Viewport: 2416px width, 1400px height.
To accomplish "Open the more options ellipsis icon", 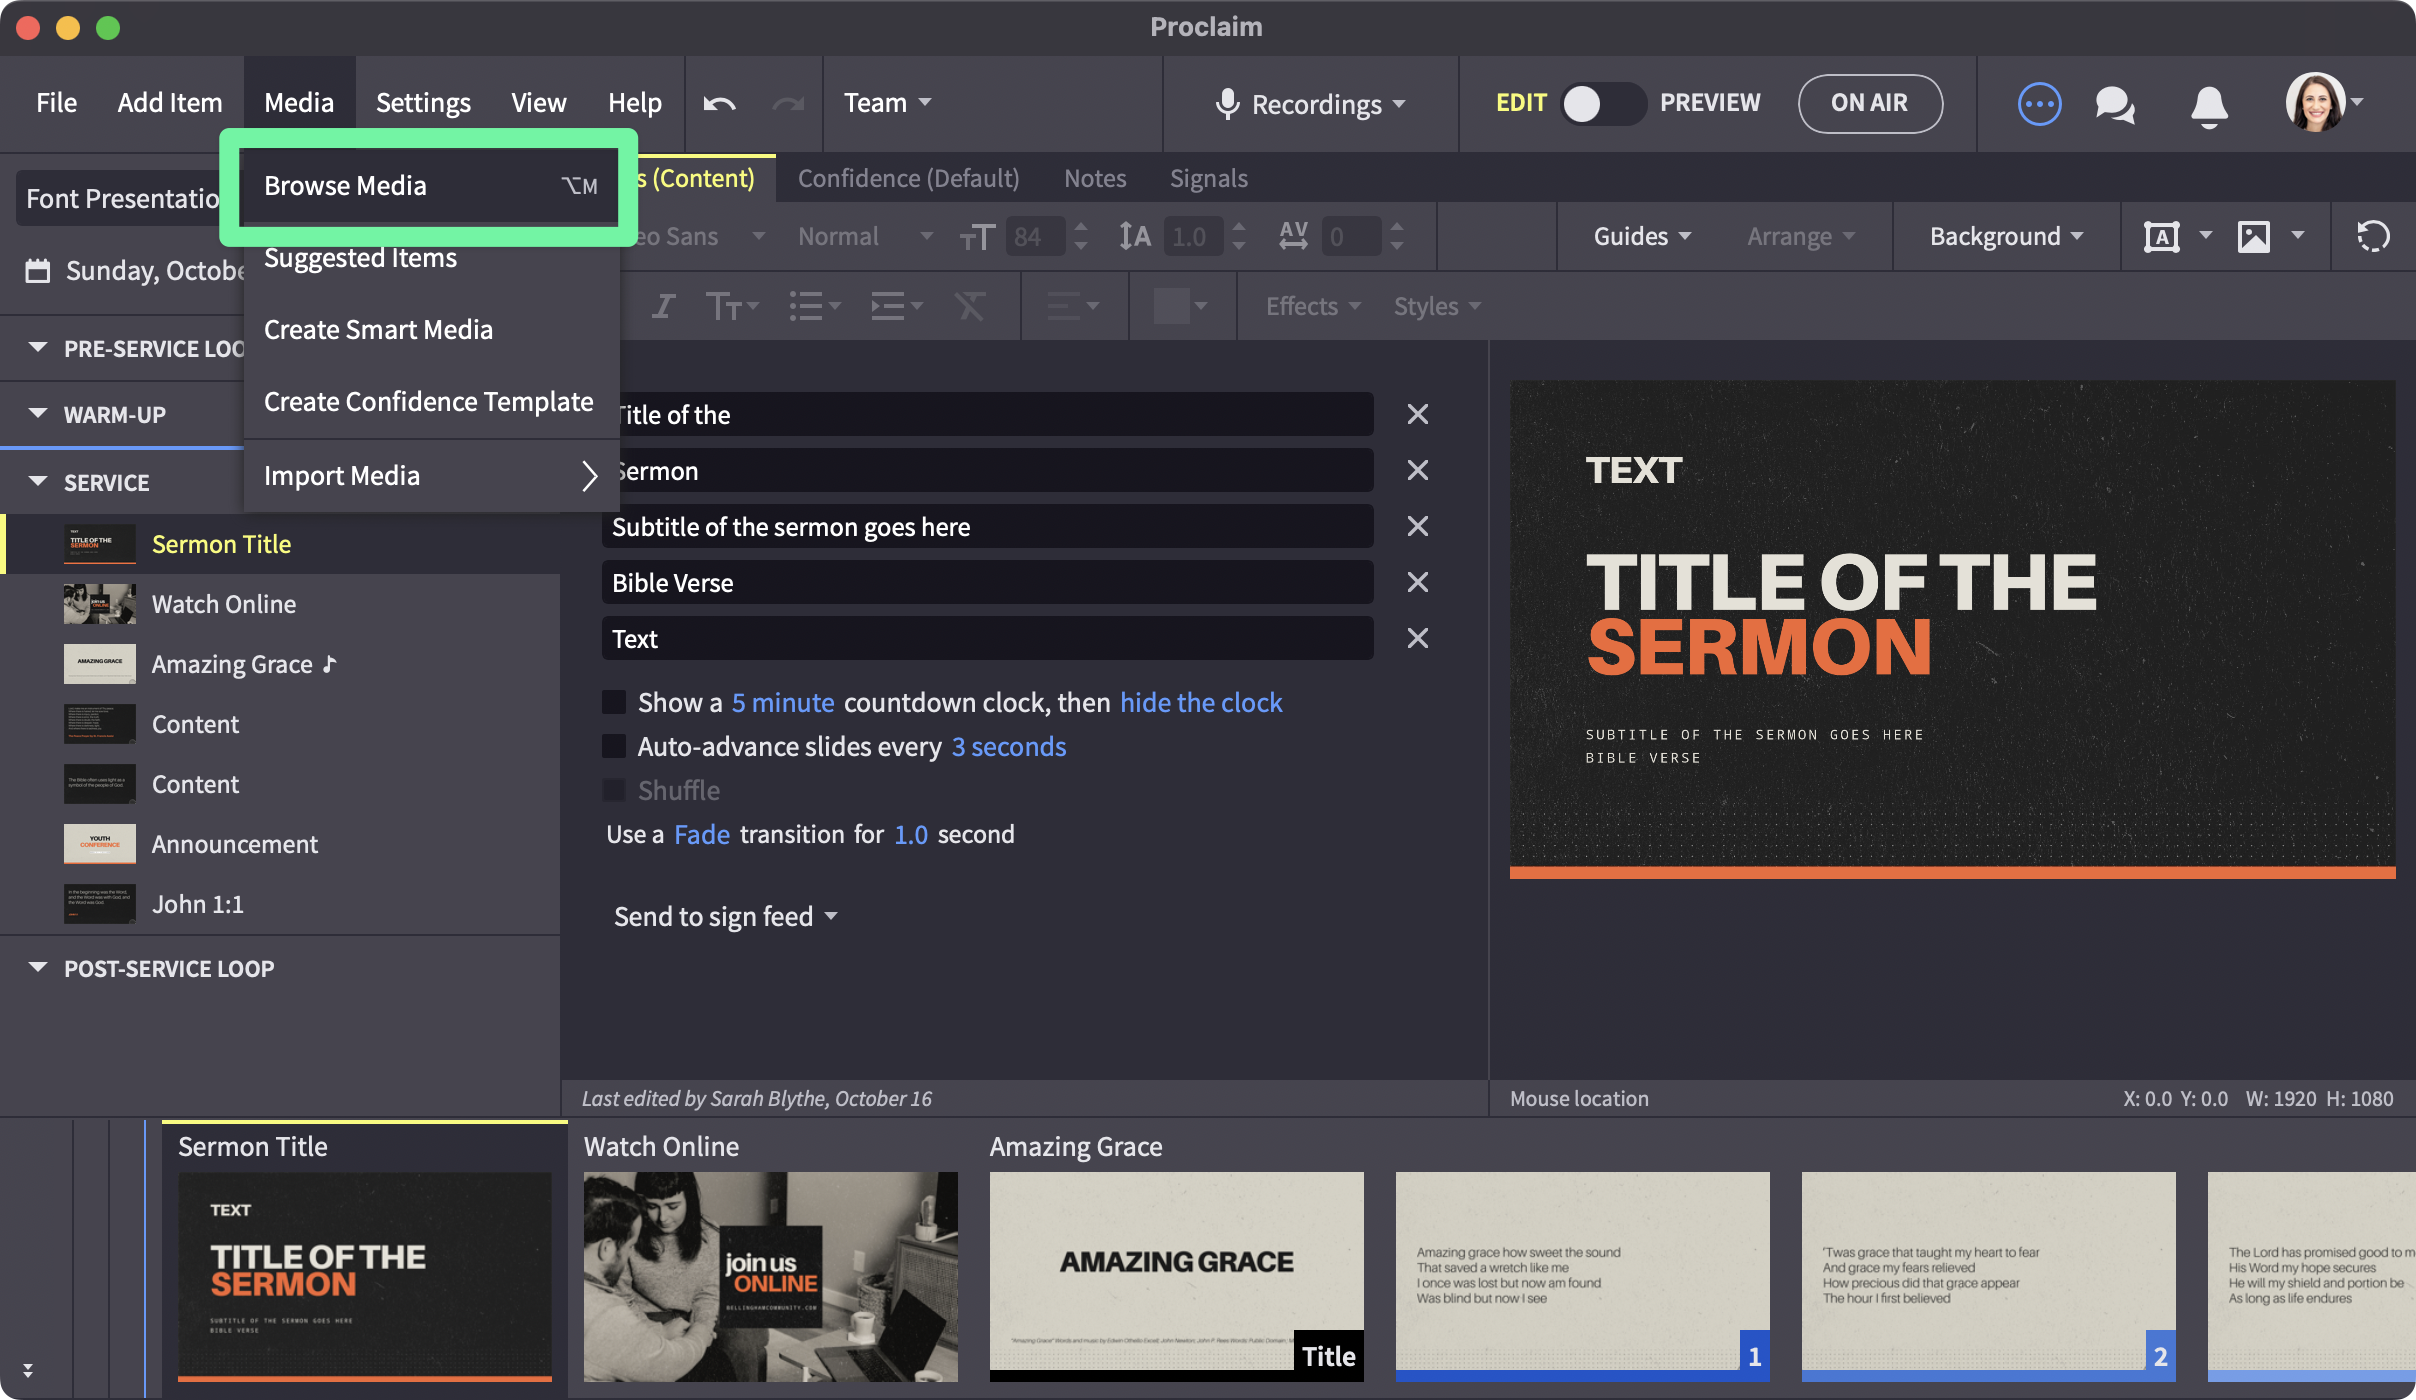I will click(2039, 103).
